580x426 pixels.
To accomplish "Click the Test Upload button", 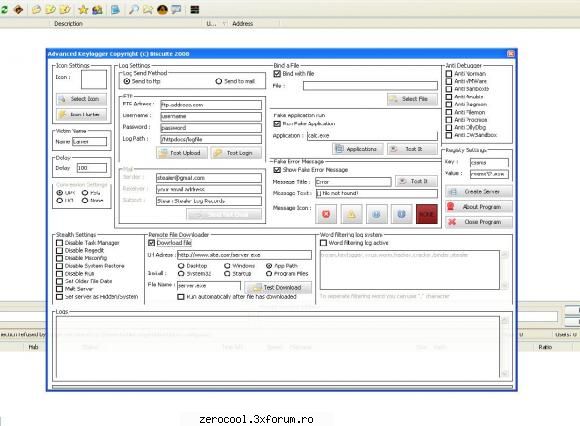I will (182, 153).
